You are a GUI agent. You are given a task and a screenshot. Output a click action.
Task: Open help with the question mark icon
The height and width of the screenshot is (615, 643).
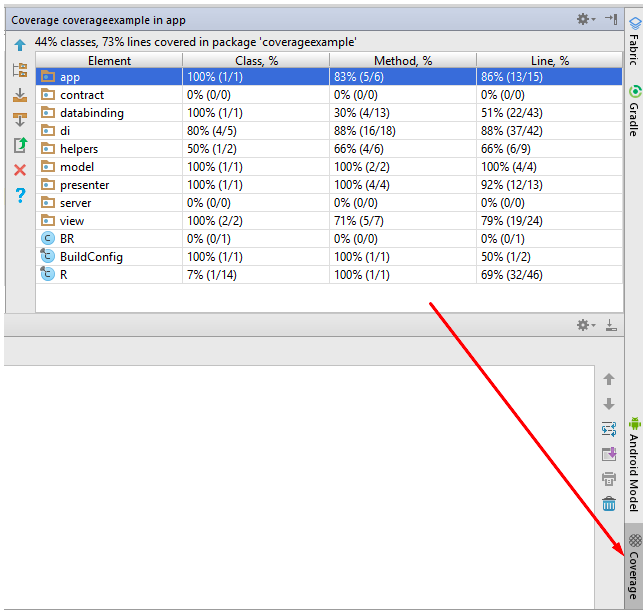click(x=20, y=196)
